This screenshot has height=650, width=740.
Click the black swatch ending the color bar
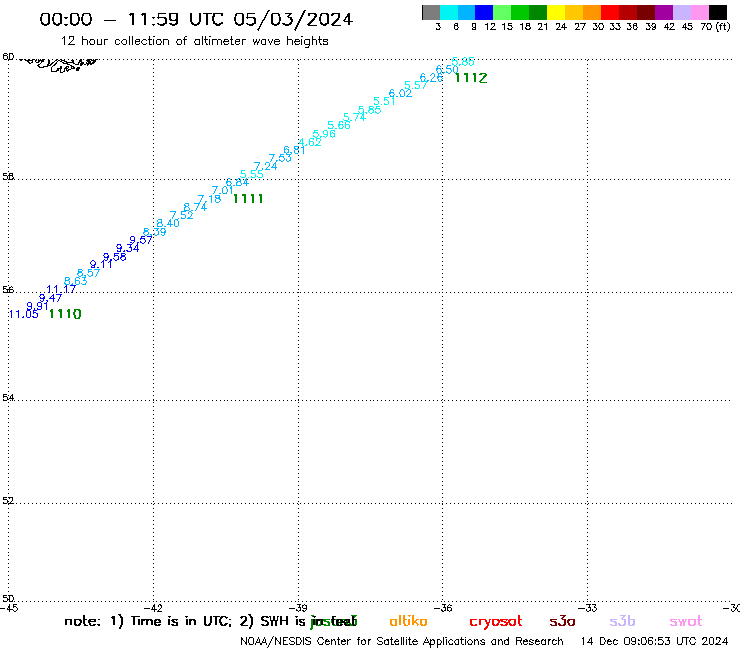[x=717, y=12]
